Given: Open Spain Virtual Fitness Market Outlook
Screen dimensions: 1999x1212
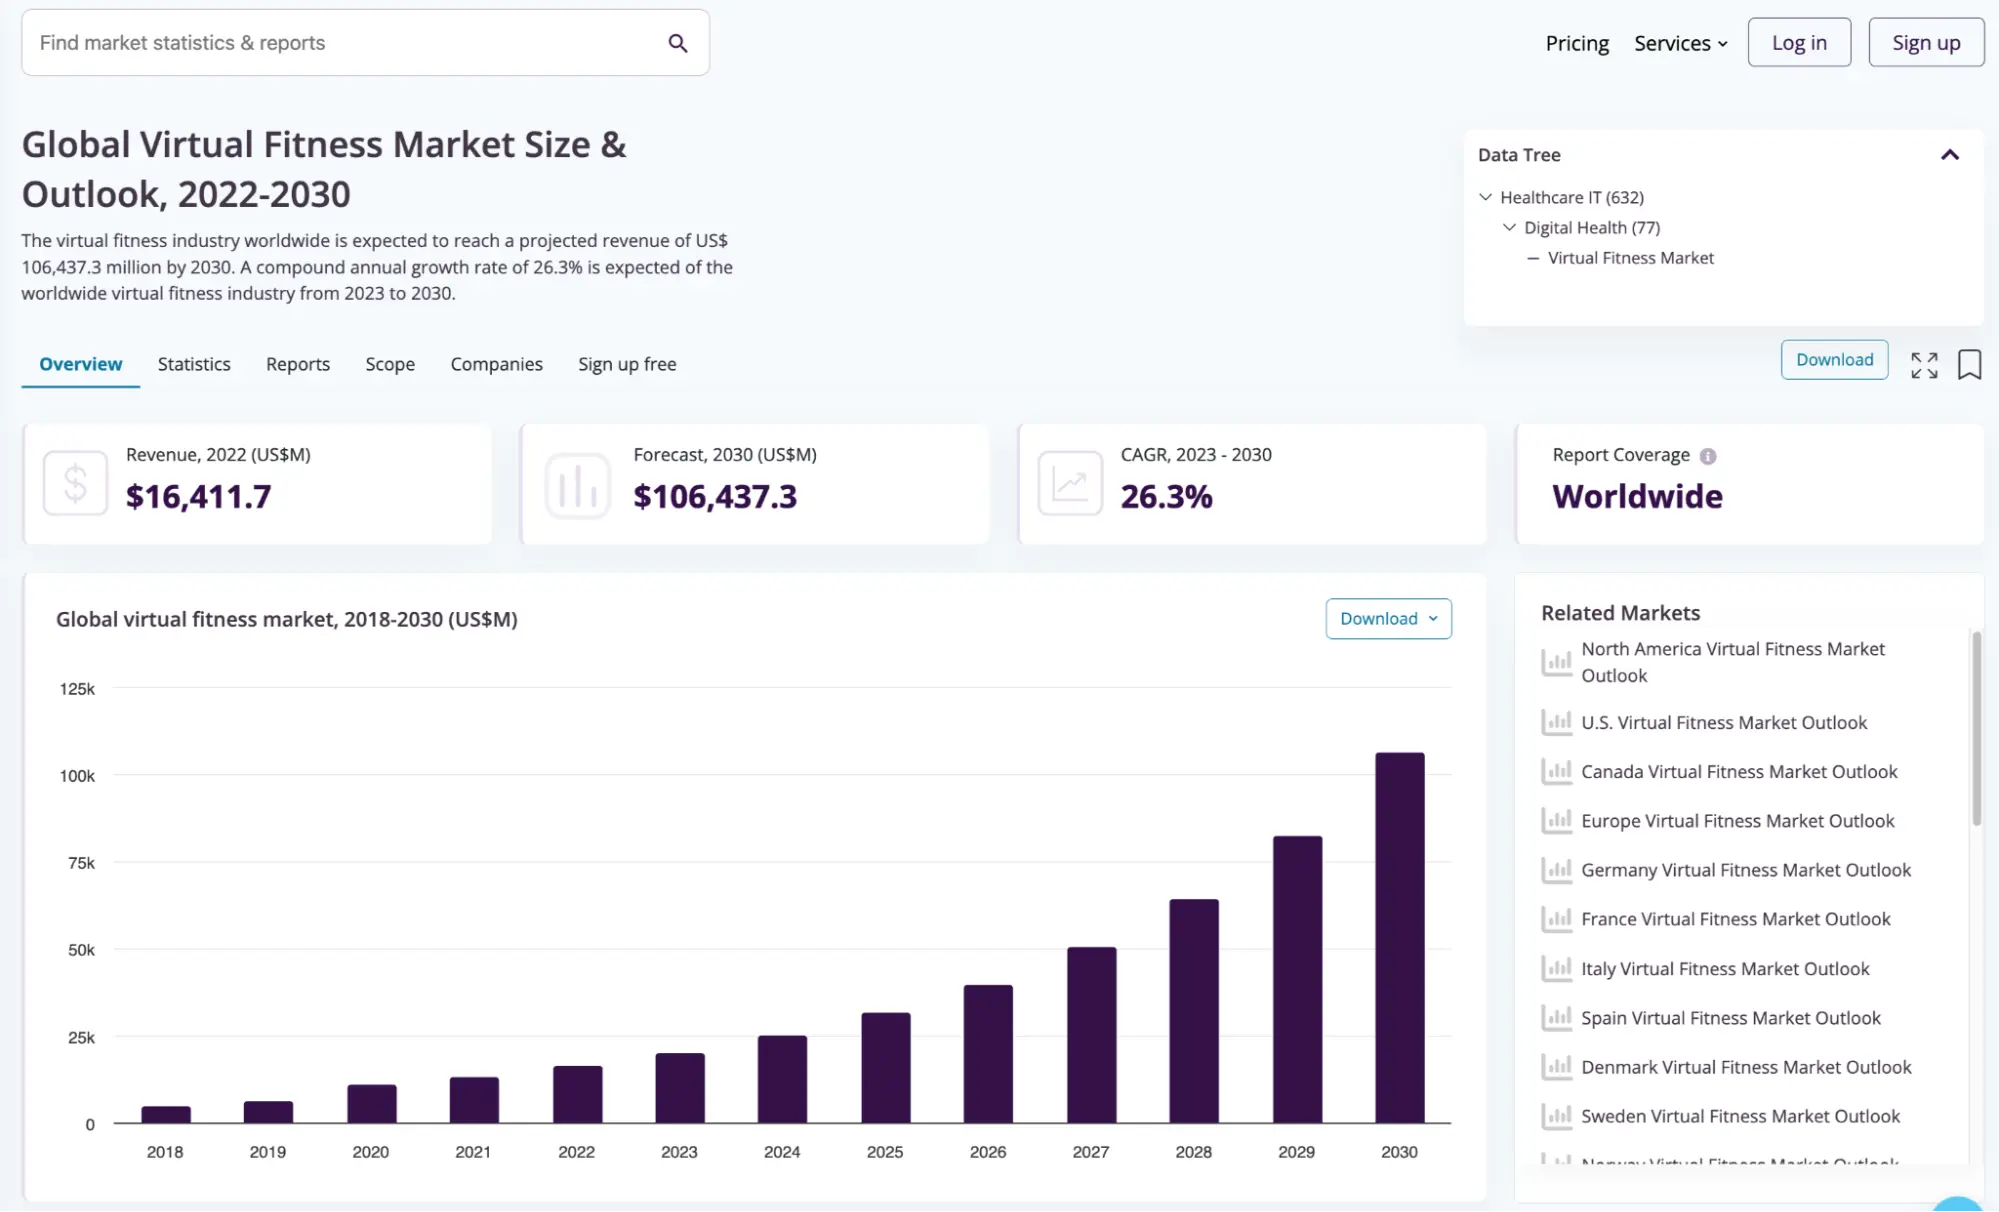Looking at the screenshot, I should pos(1731,1018).
